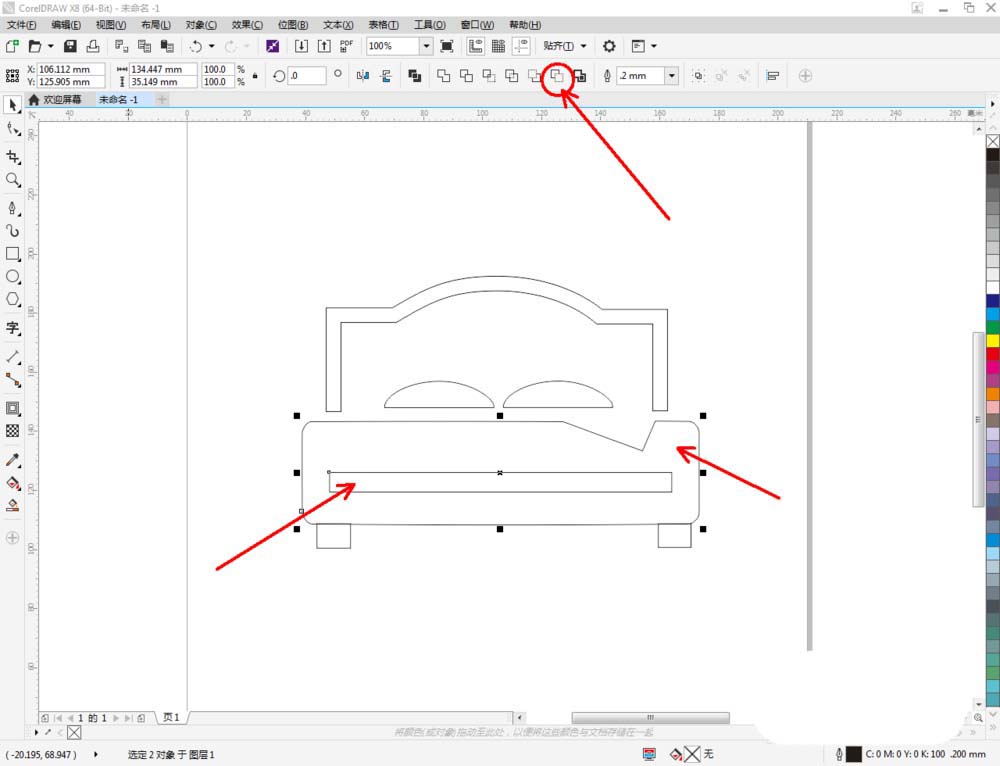The width and height of the screenshot is (1000, 766).
Task: Click the yellow color swatch
Action: [x=992, y=341]
